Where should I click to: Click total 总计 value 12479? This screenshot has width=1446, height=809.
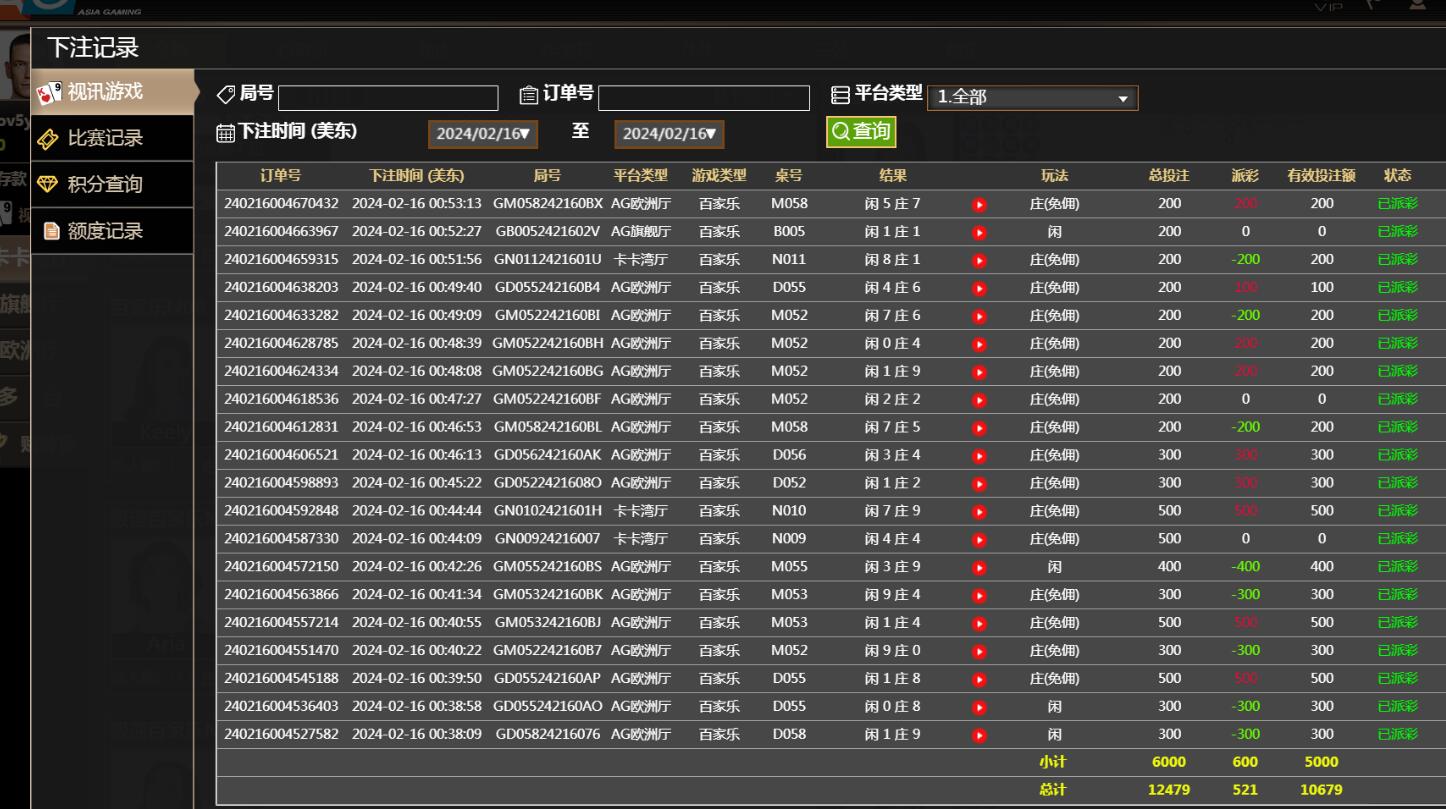pyautogui.click(x=1169, y=790)
